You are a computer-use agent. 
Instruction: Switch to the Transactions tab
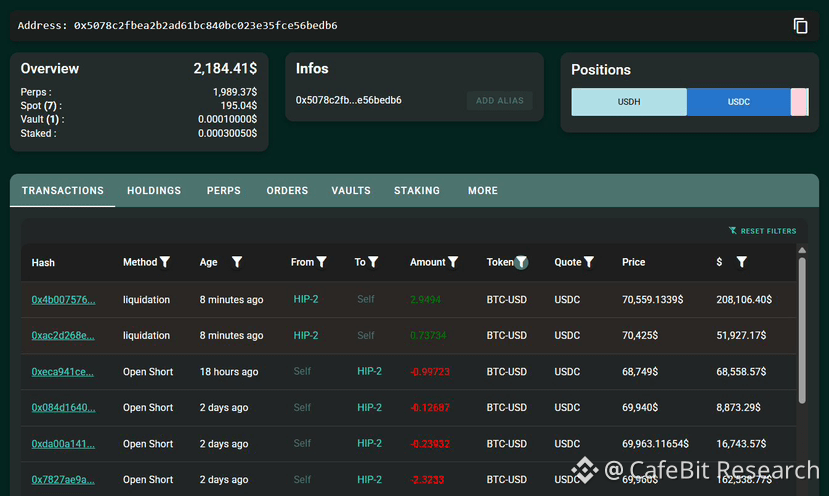coord(62,190)
